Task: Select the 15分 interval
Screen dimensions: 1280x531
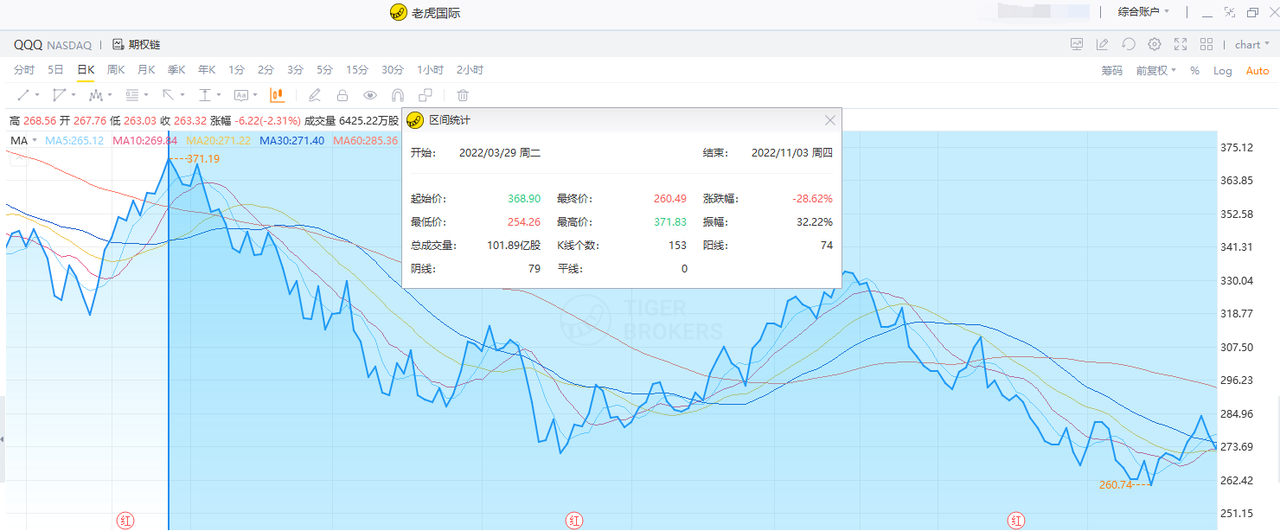Action: pos(357,70)
